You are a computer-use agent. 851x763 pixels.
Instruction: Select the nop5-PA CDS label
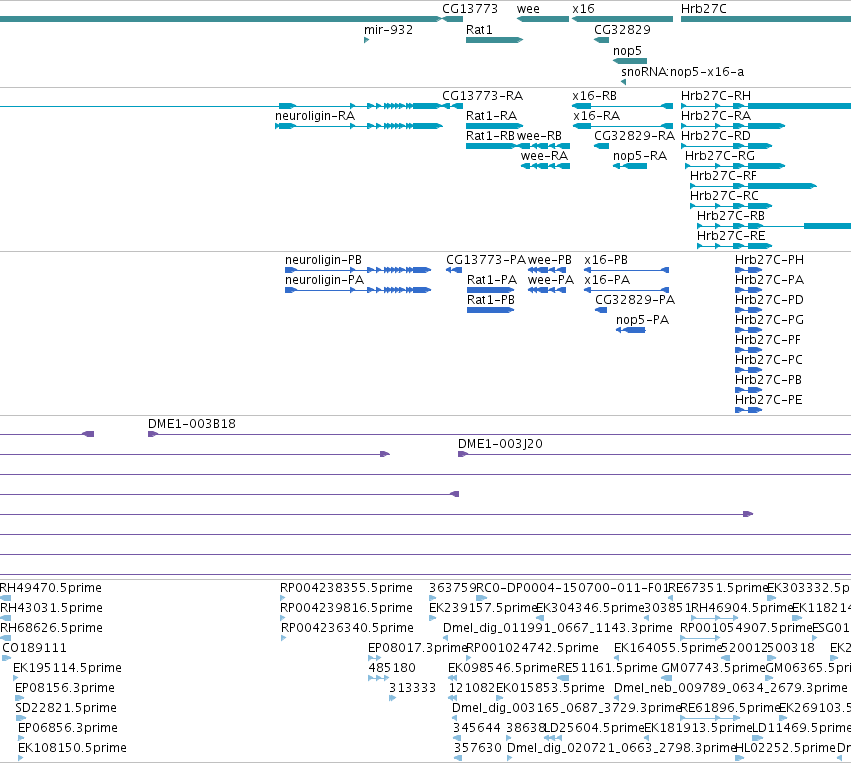click(x=642, y=321)
